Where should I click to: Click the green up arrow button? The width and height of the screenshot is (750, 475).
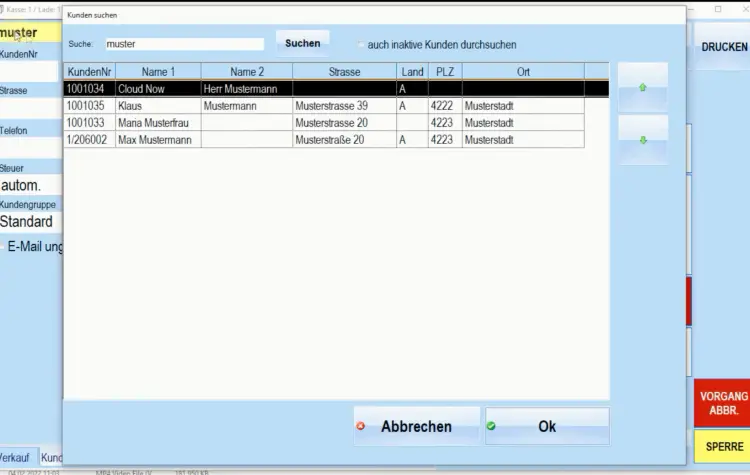point(642,88)
